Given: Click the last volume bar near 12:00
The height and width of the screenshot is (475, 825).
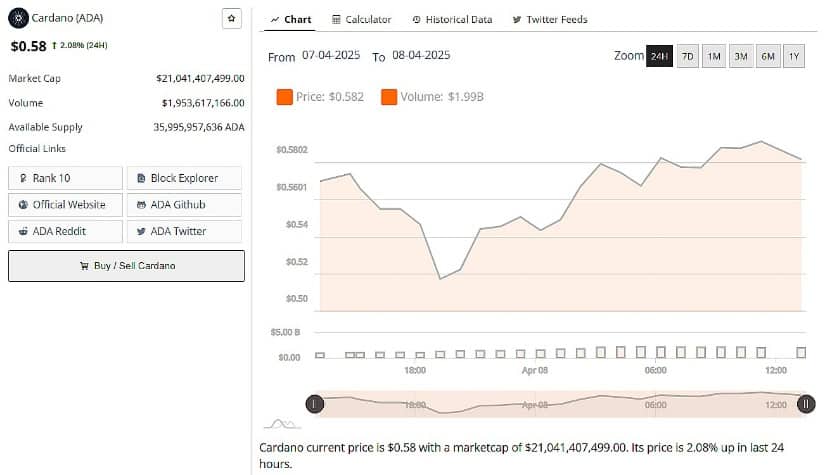Looking at the screenshot, I should click(x=801, y=352).
